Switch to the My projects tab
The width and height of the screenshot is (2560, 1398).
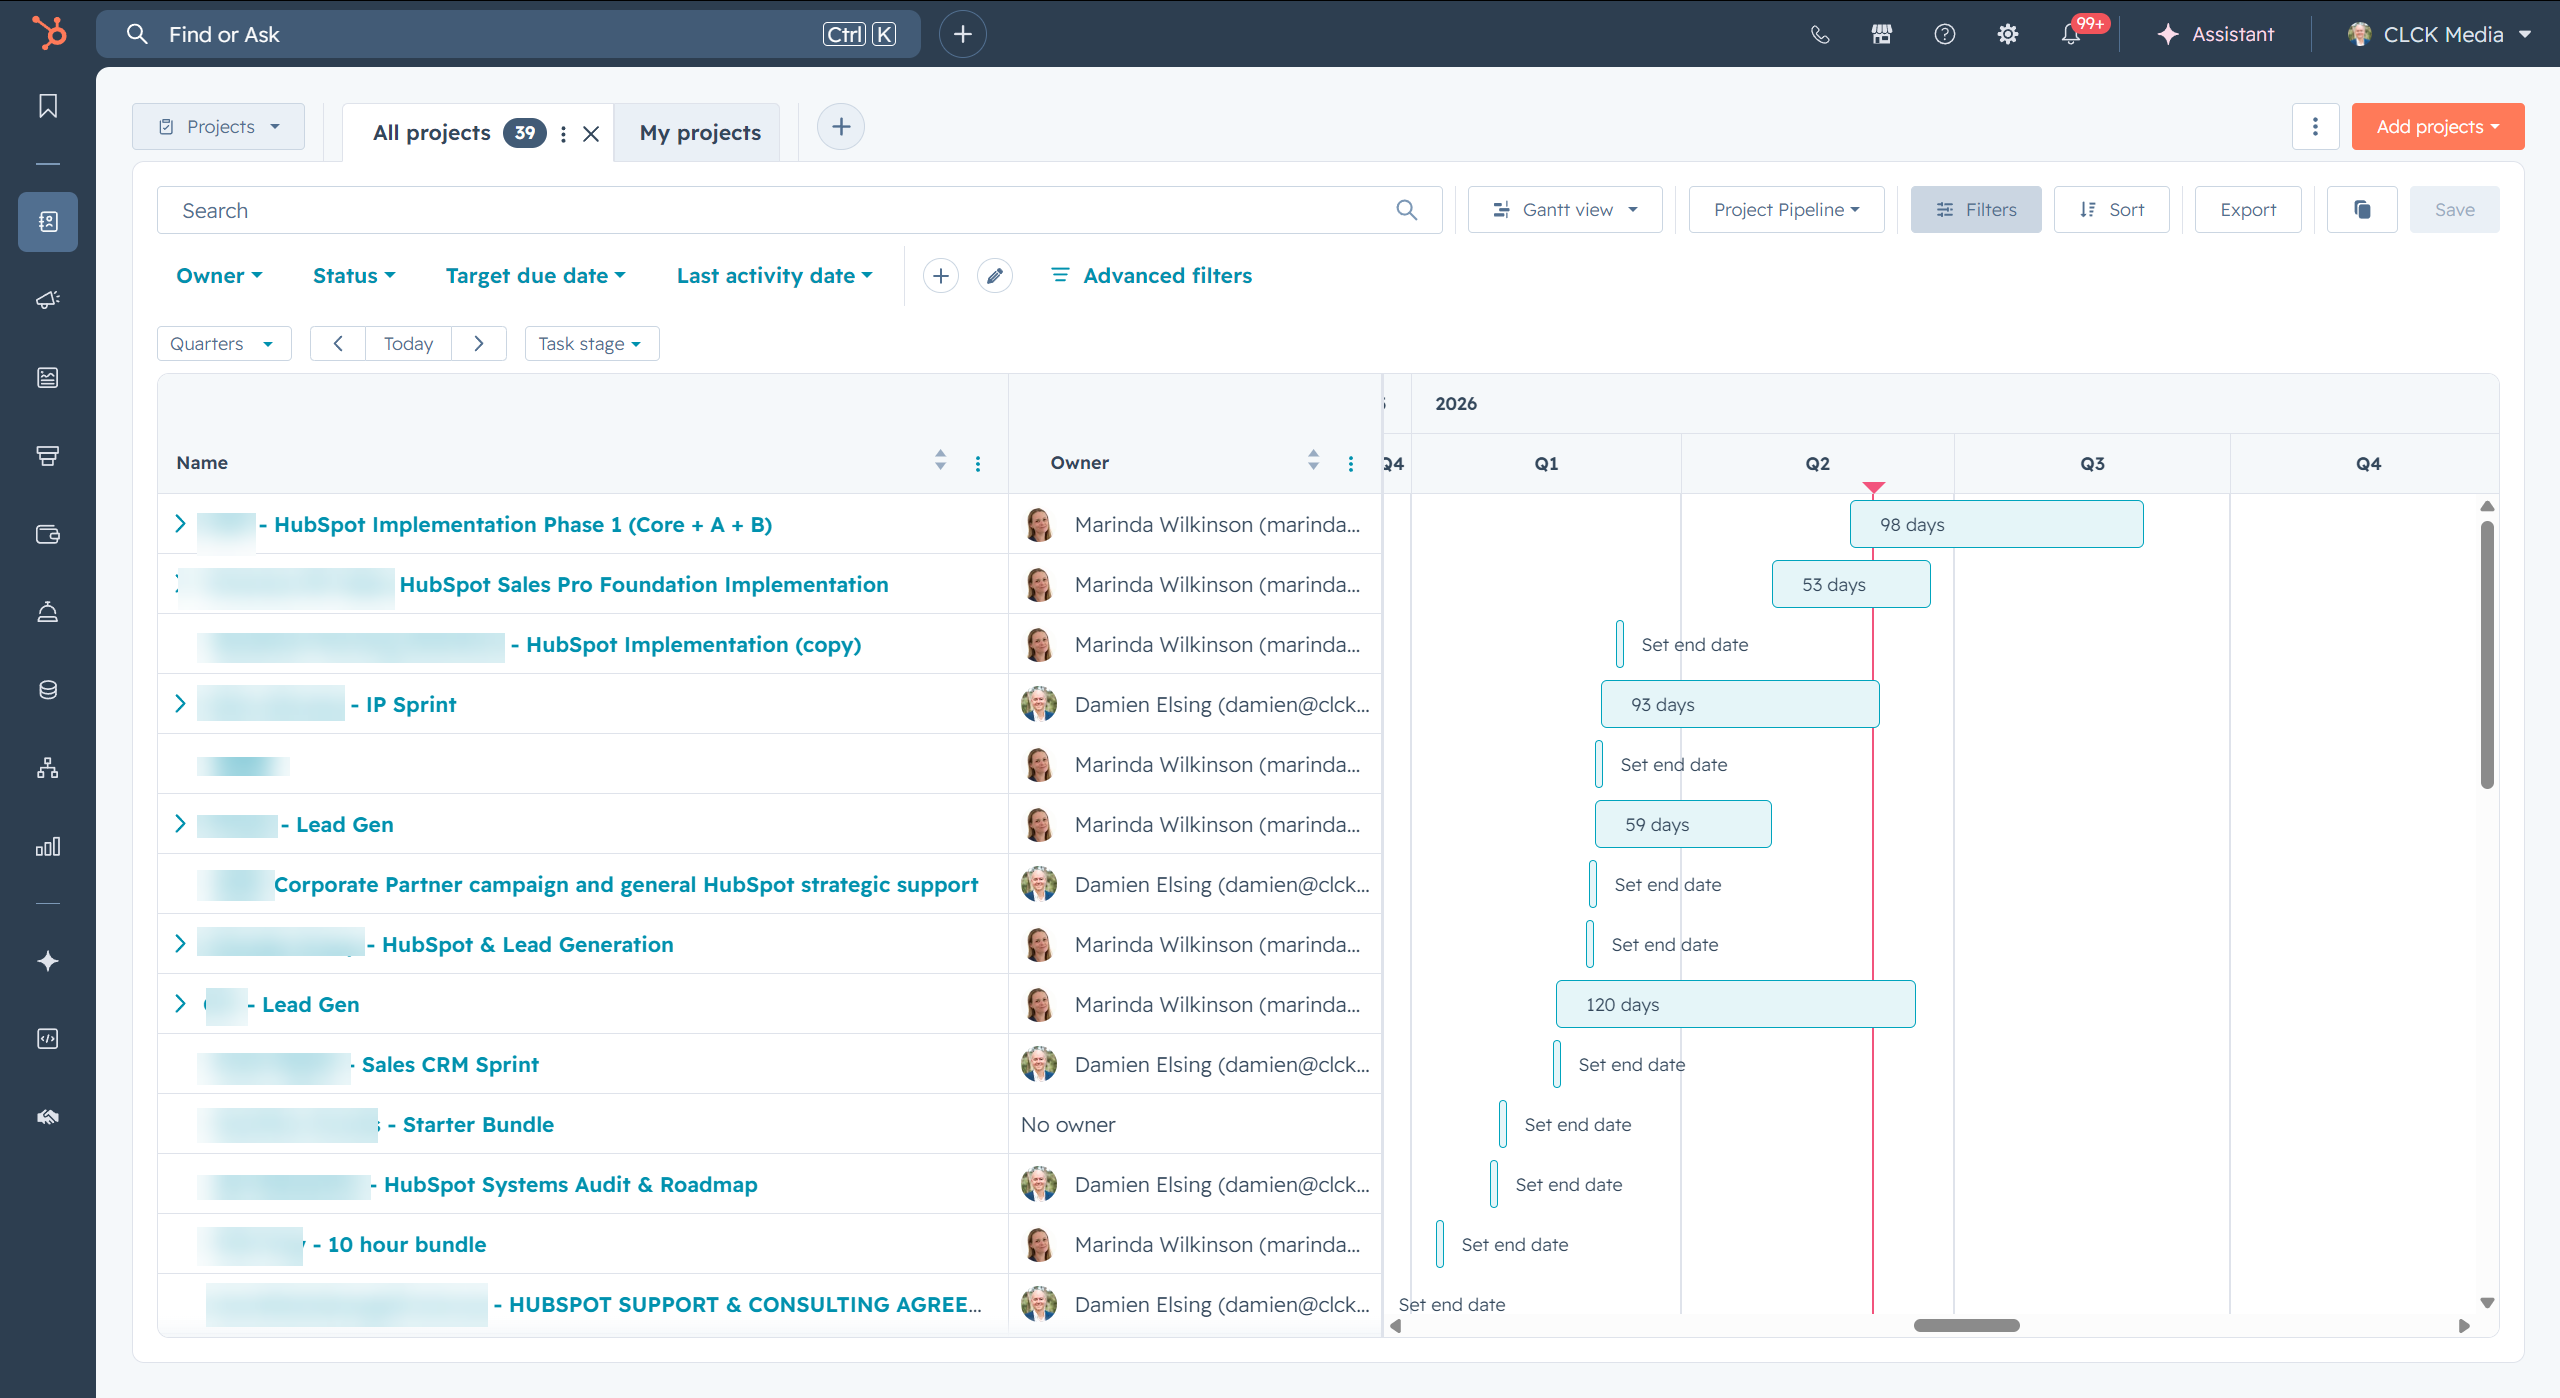point(700,133)
